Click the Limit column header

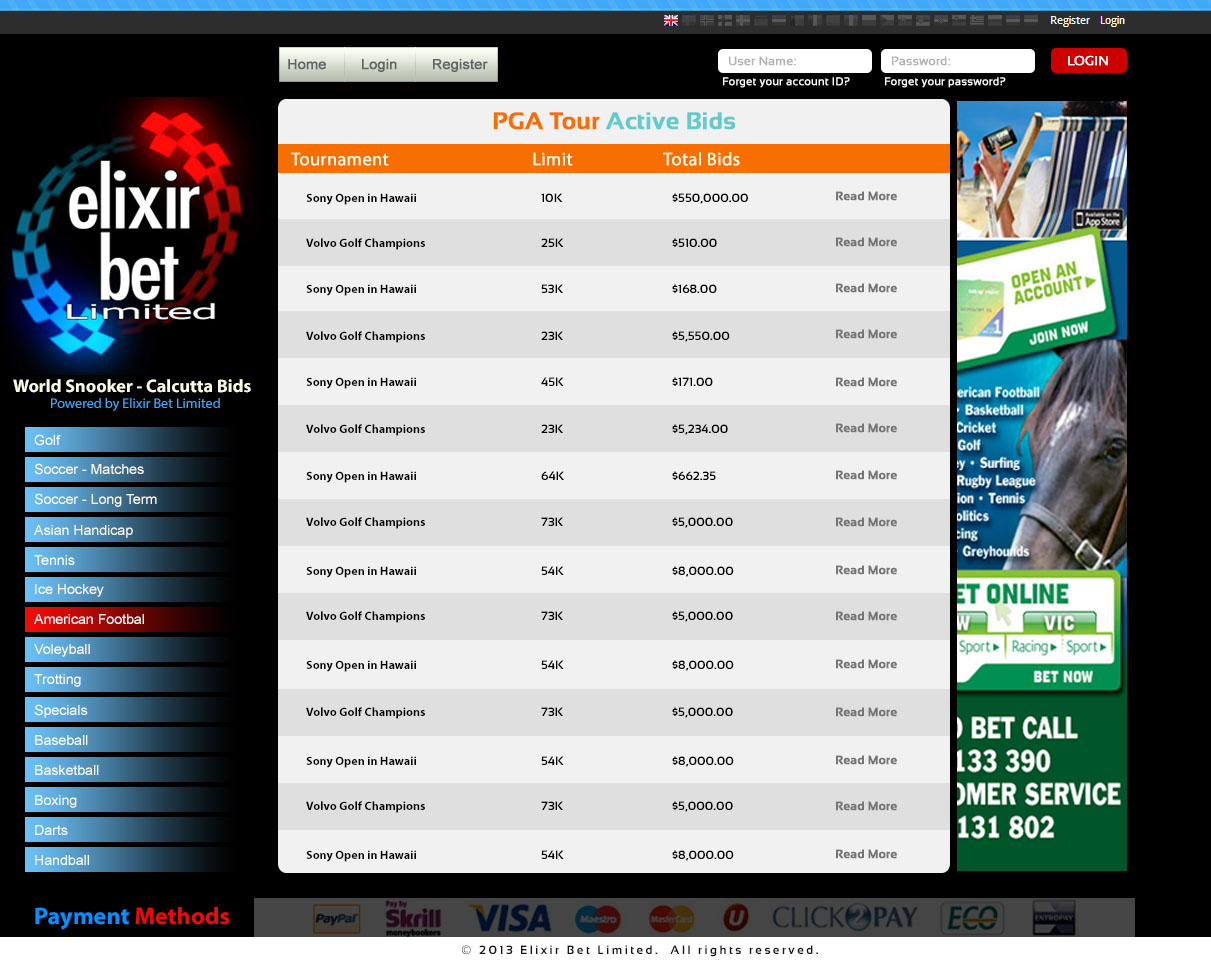pos(552,159)
